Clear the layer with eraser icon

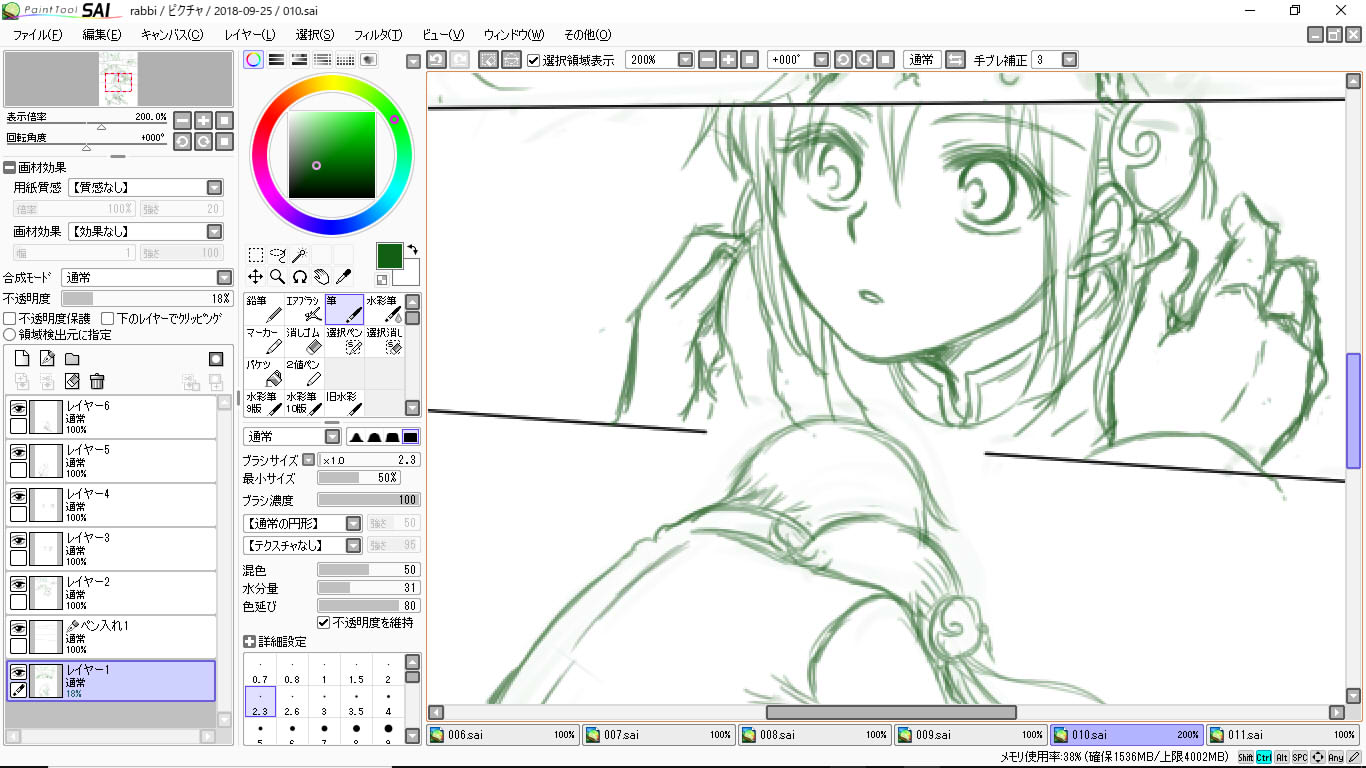72,381
